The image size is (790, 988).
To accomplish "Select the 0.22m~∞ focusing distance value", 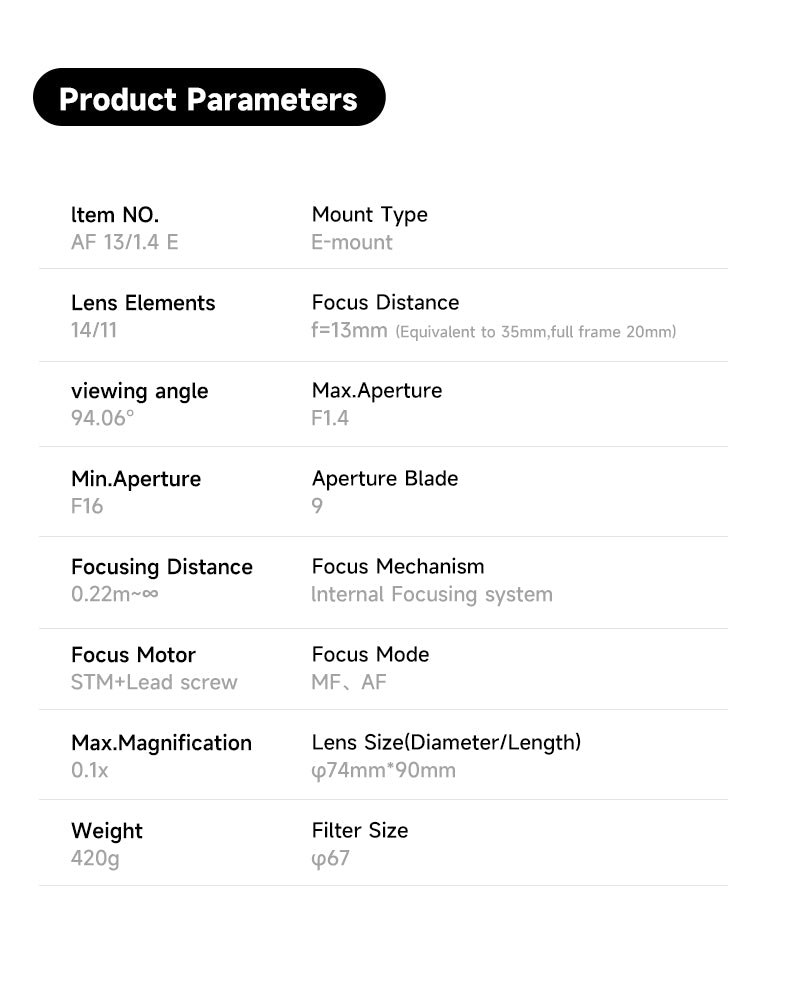I will point(115,594).
